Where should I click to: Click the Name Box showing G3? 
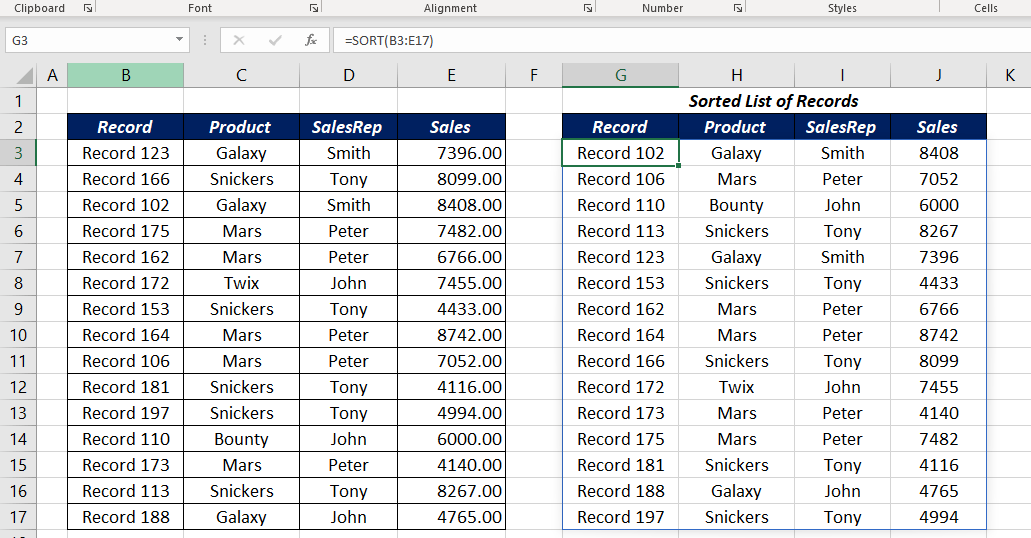(90, 40)
